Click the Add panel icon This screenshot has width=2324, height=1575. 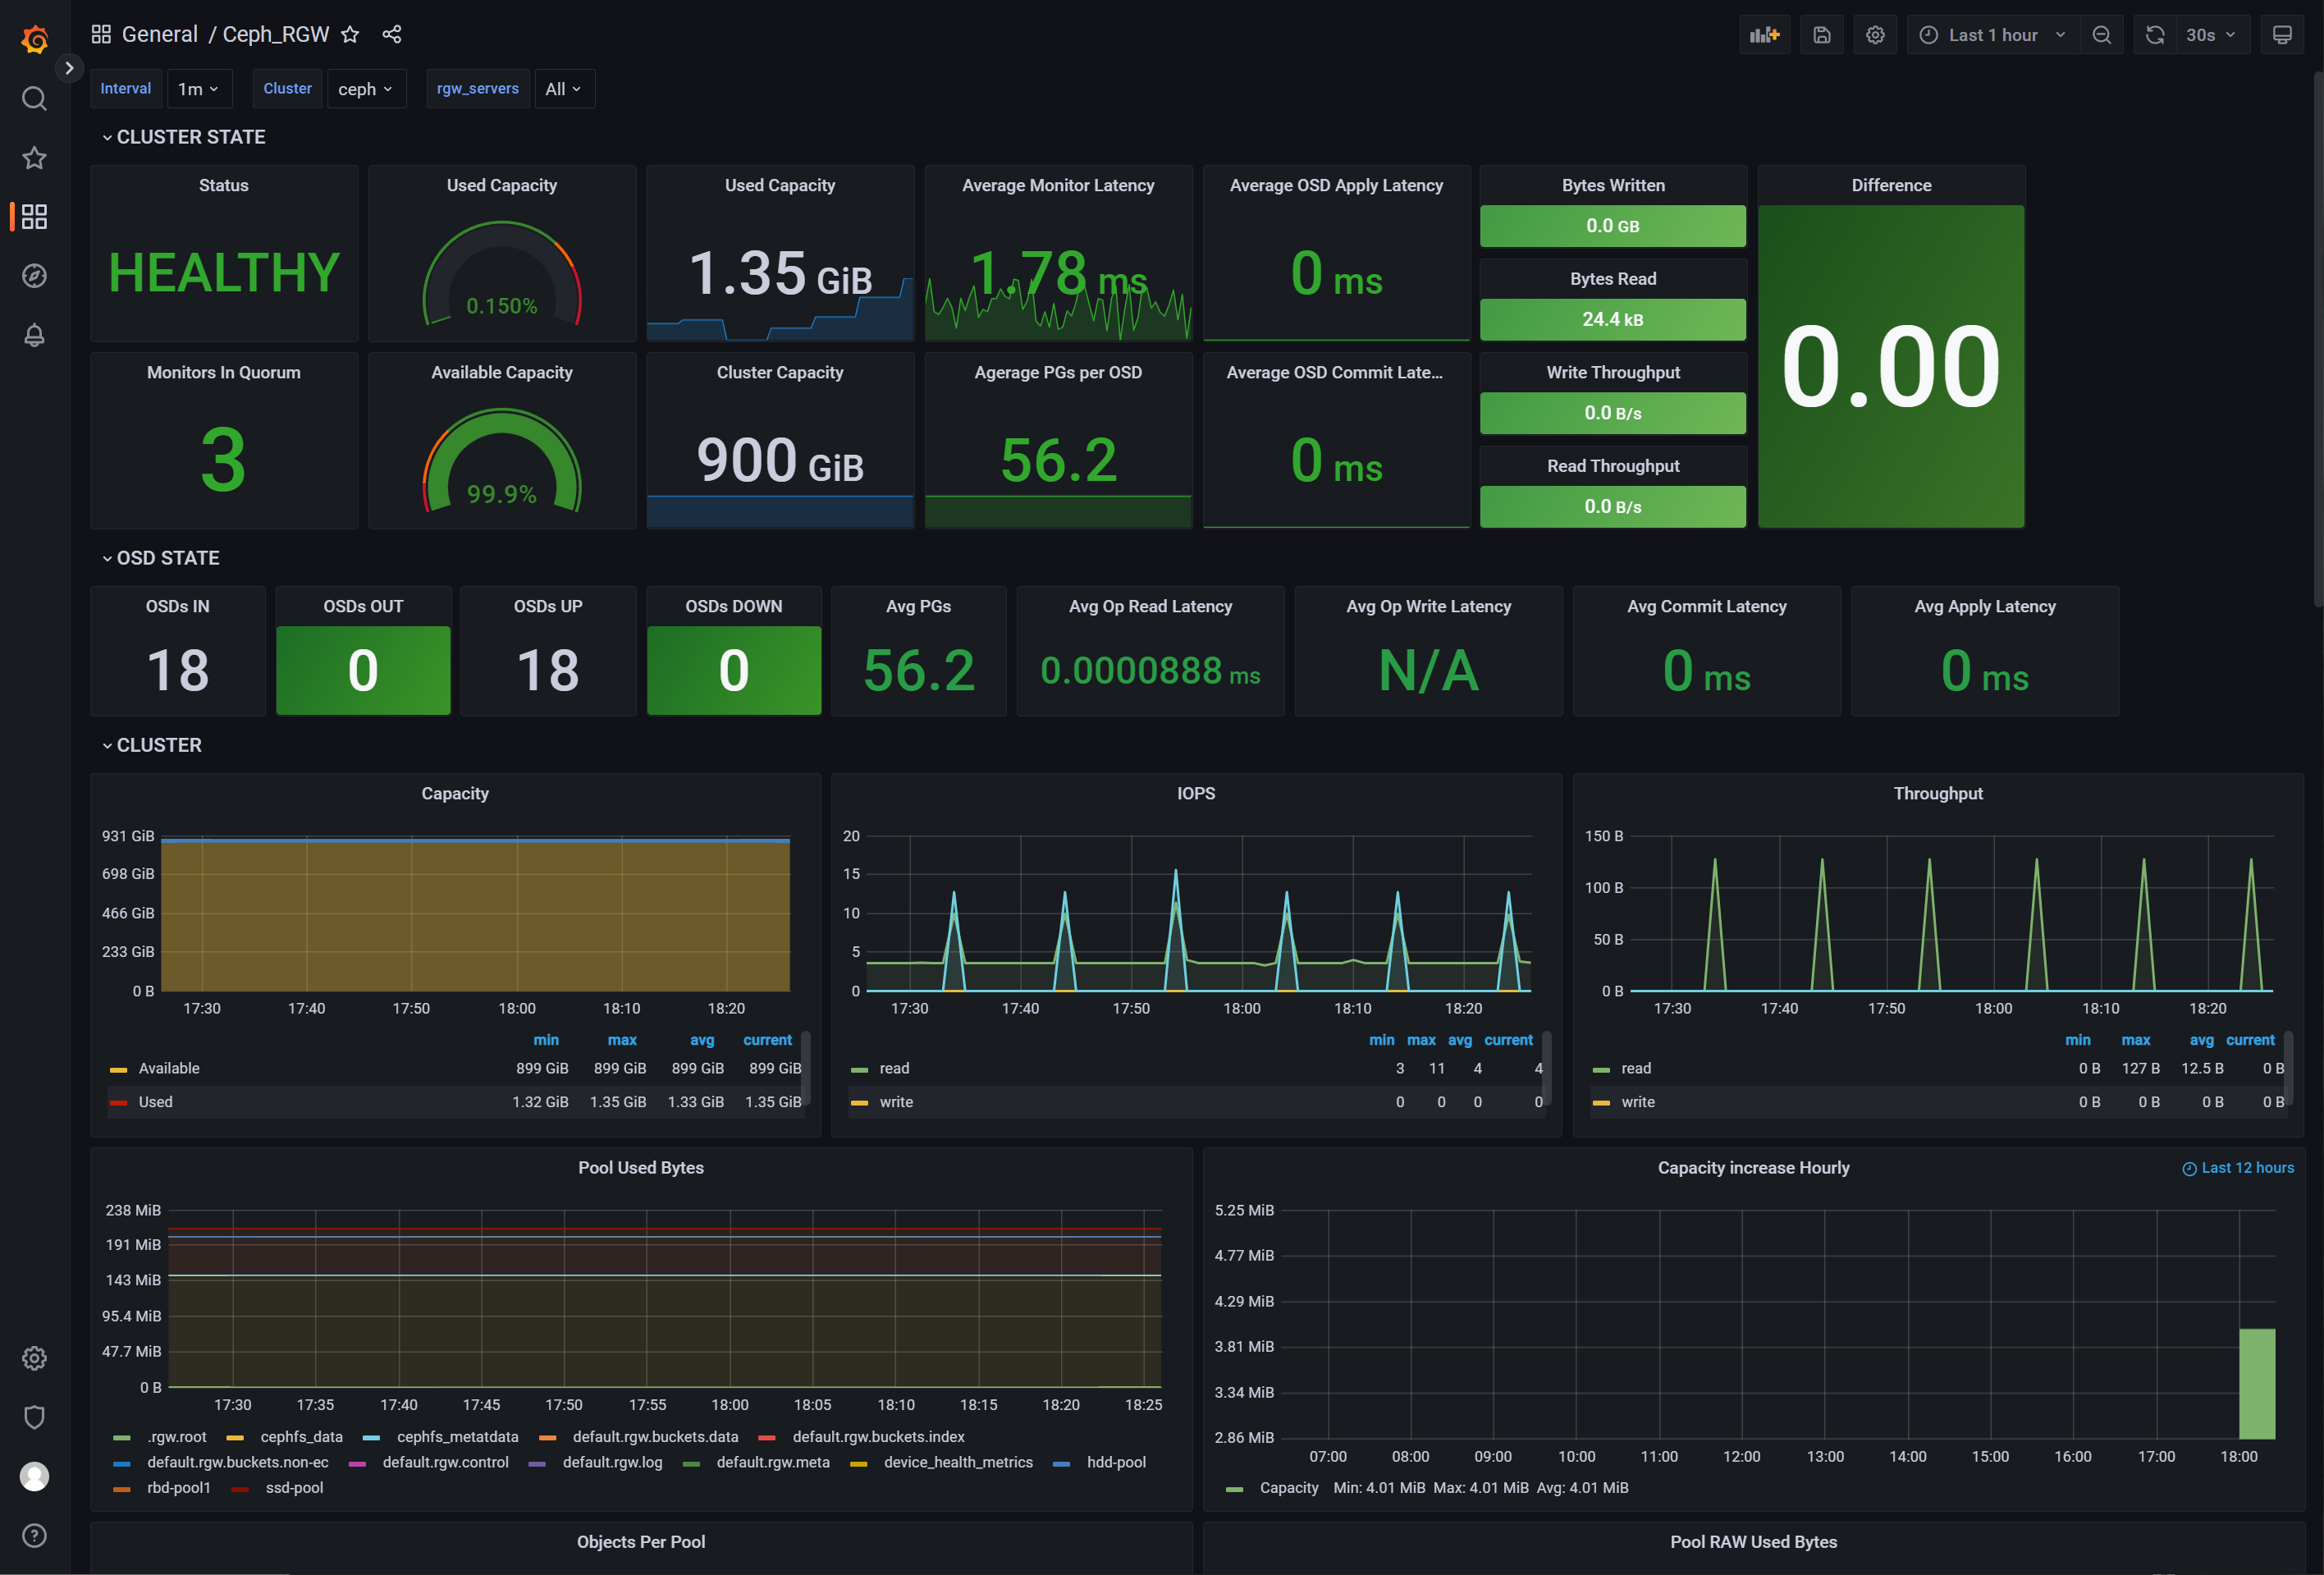[x=1764, y=35]
